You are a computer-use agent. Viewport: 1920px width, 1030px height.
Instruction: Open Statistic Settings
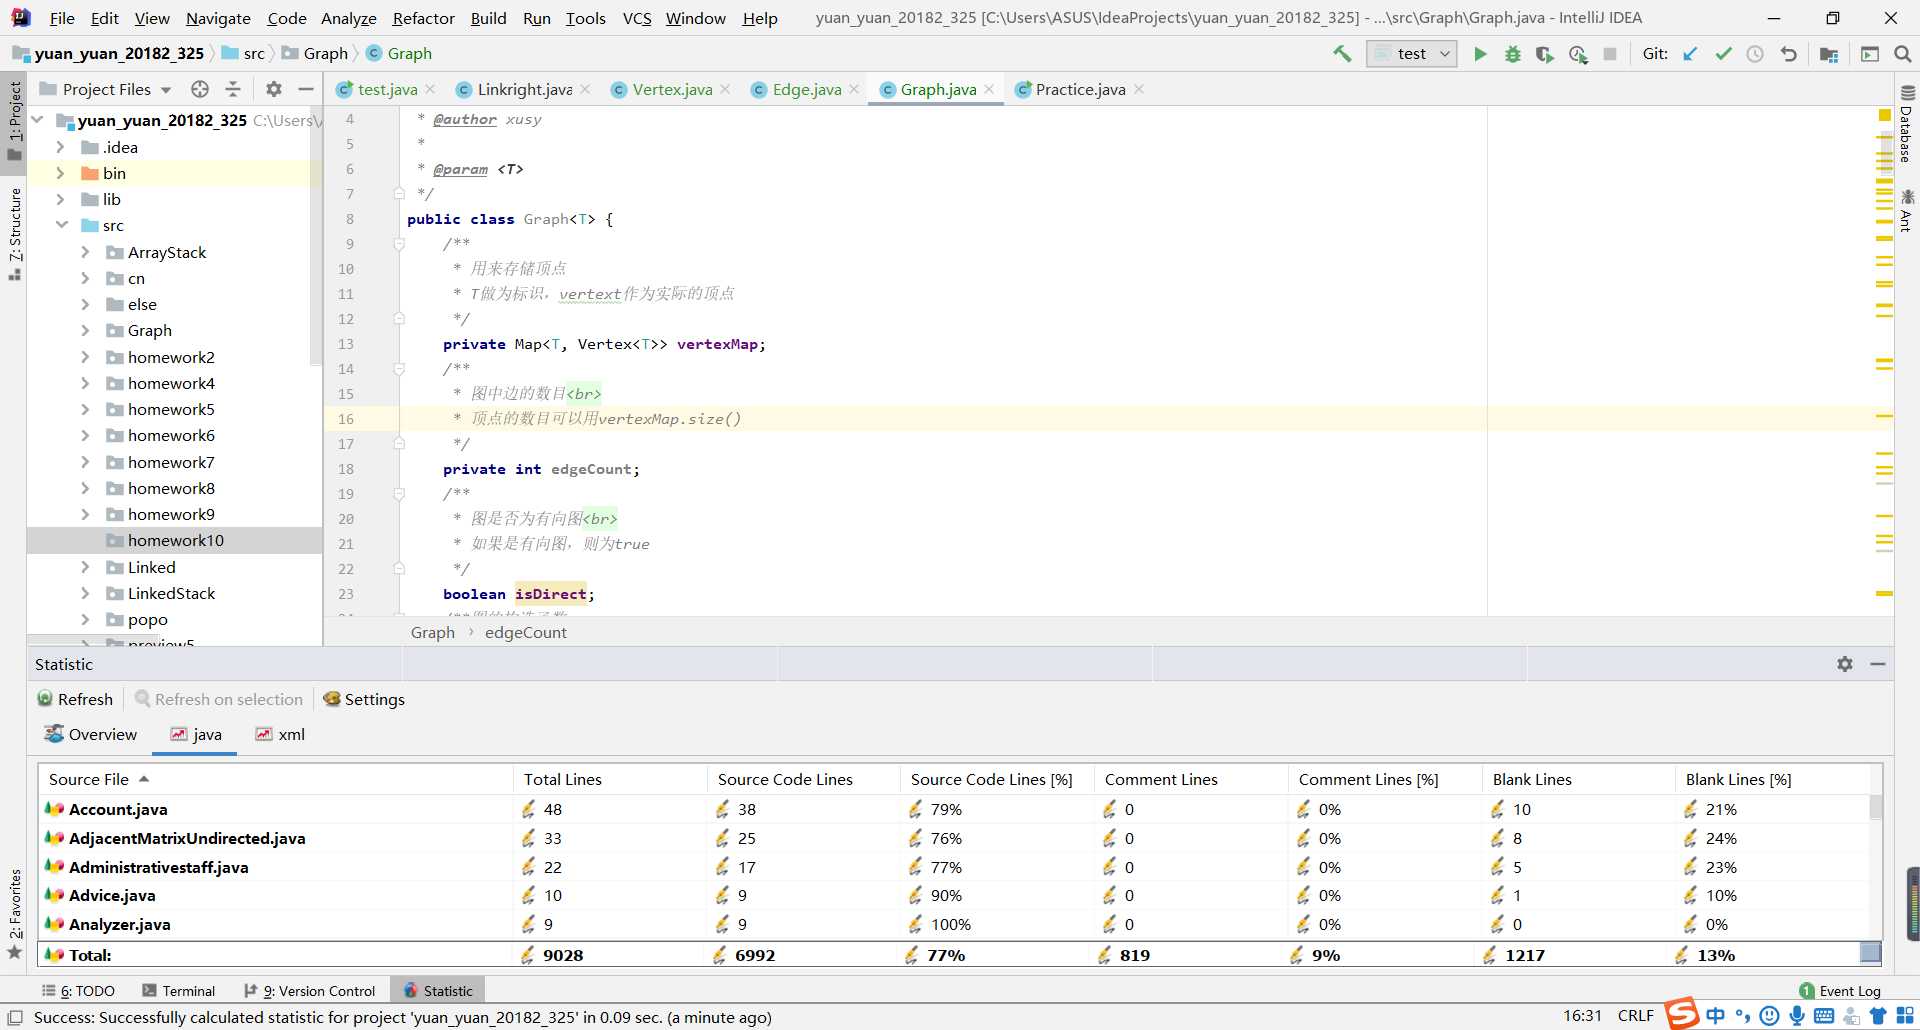tap(364, 699)
